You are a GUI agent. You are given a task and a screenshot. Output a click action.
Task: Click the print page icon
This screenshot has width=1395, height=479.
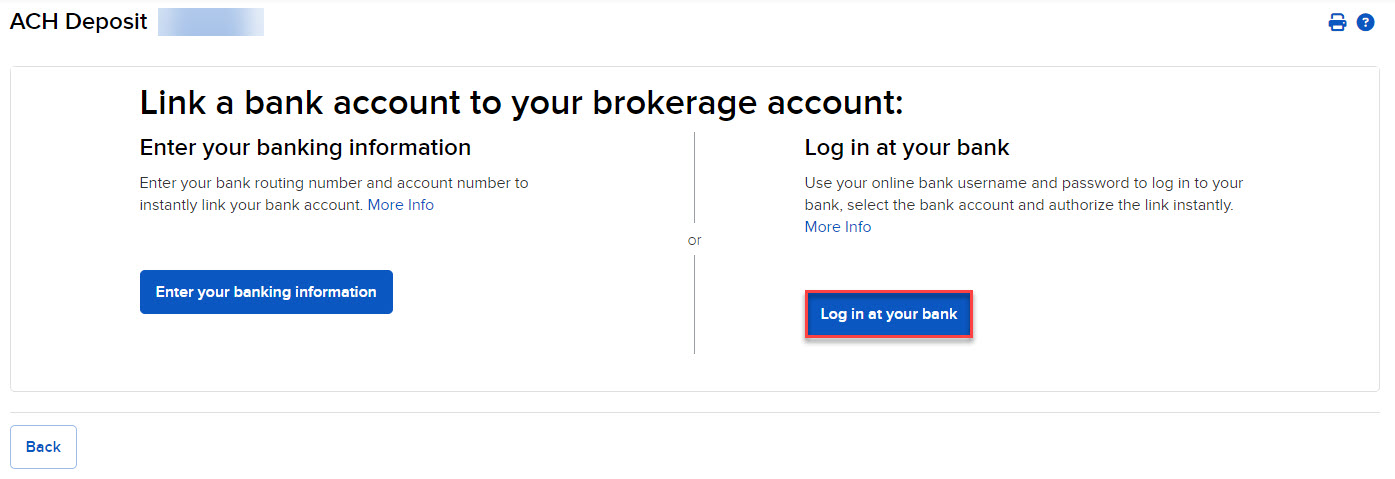(1337, 22)
